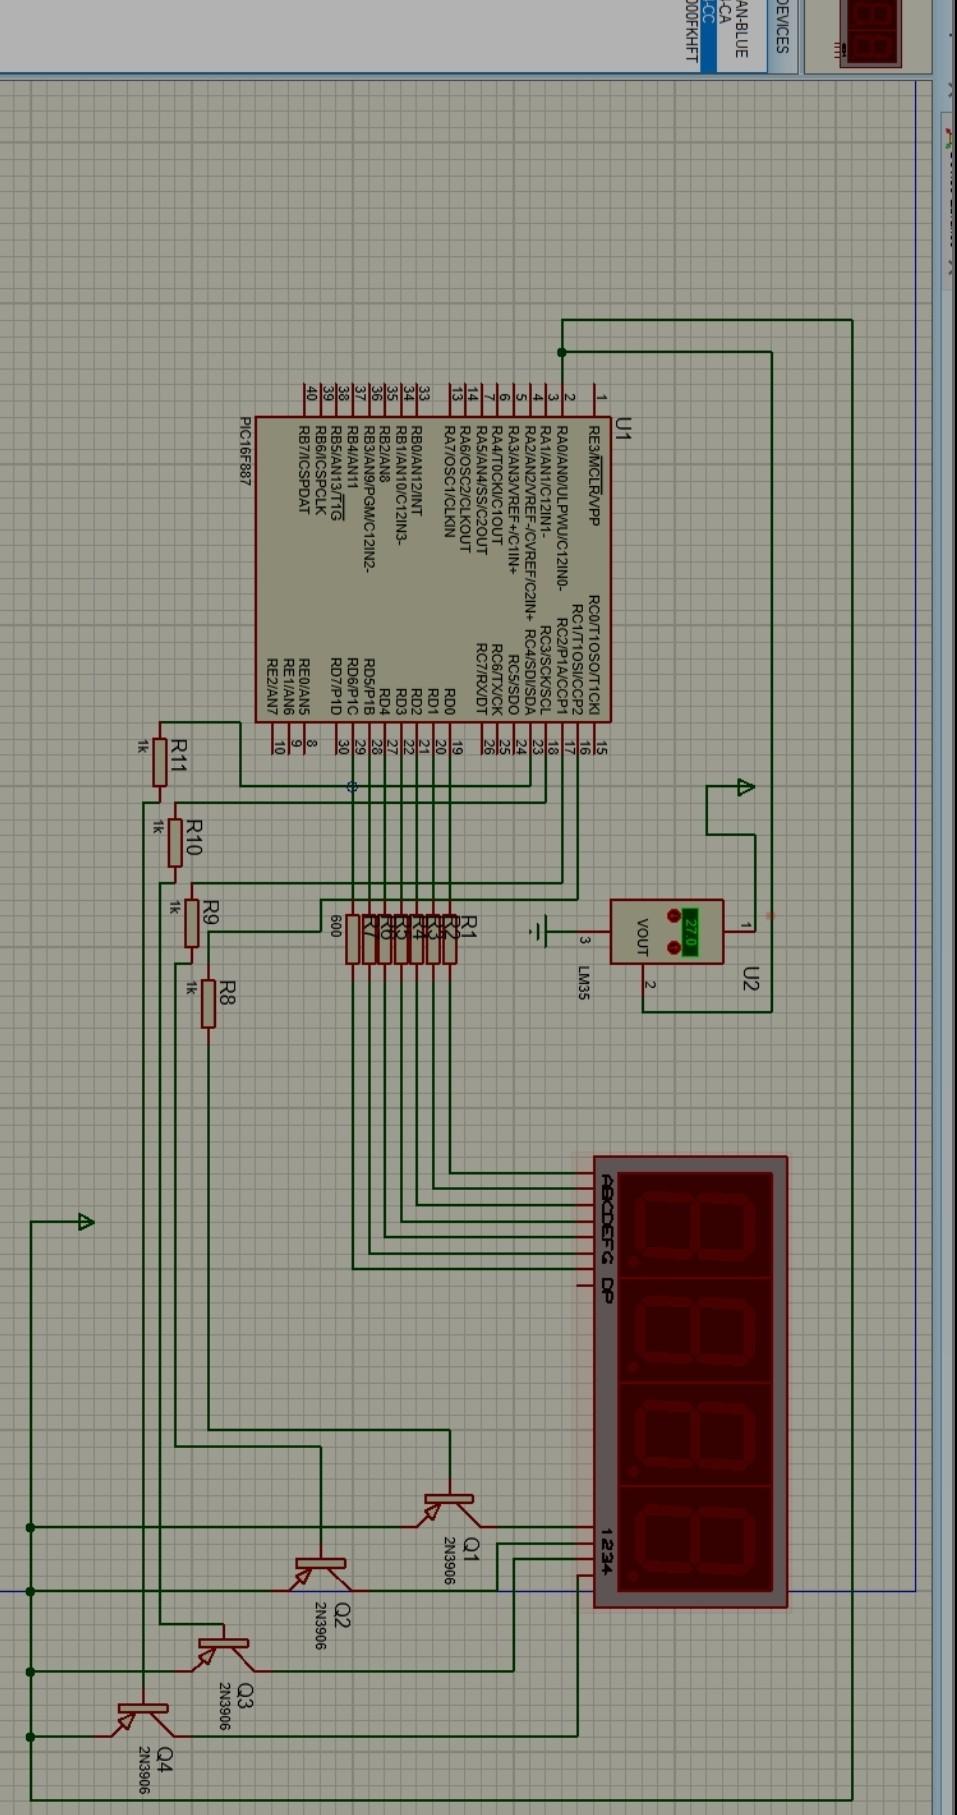Screen dimensions: 957x1815
Task: Click the RA0/AN0 pin 2 label
Action: pos(563,507)
